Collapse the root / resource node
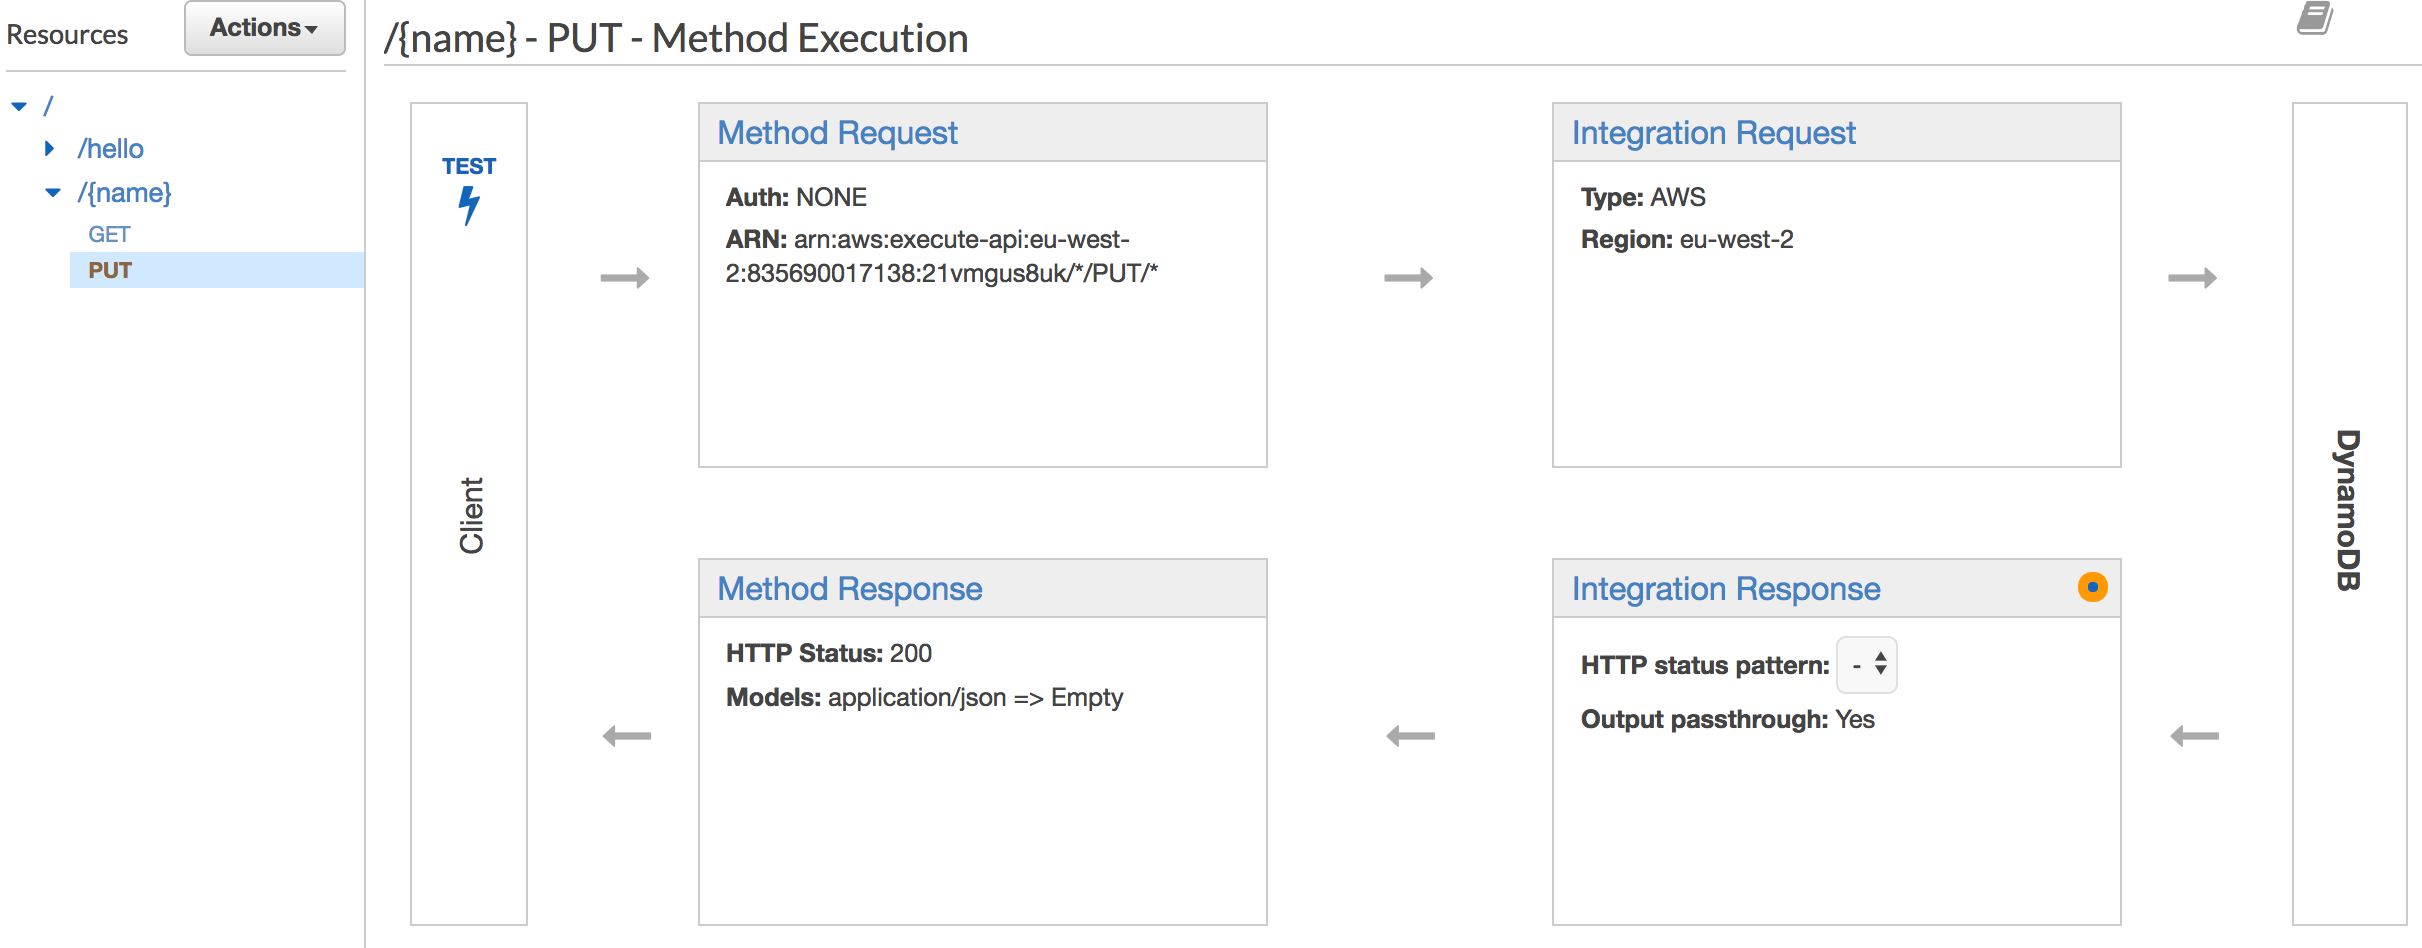The width and height of the screenshot is (2422, 948). [19, 106]
